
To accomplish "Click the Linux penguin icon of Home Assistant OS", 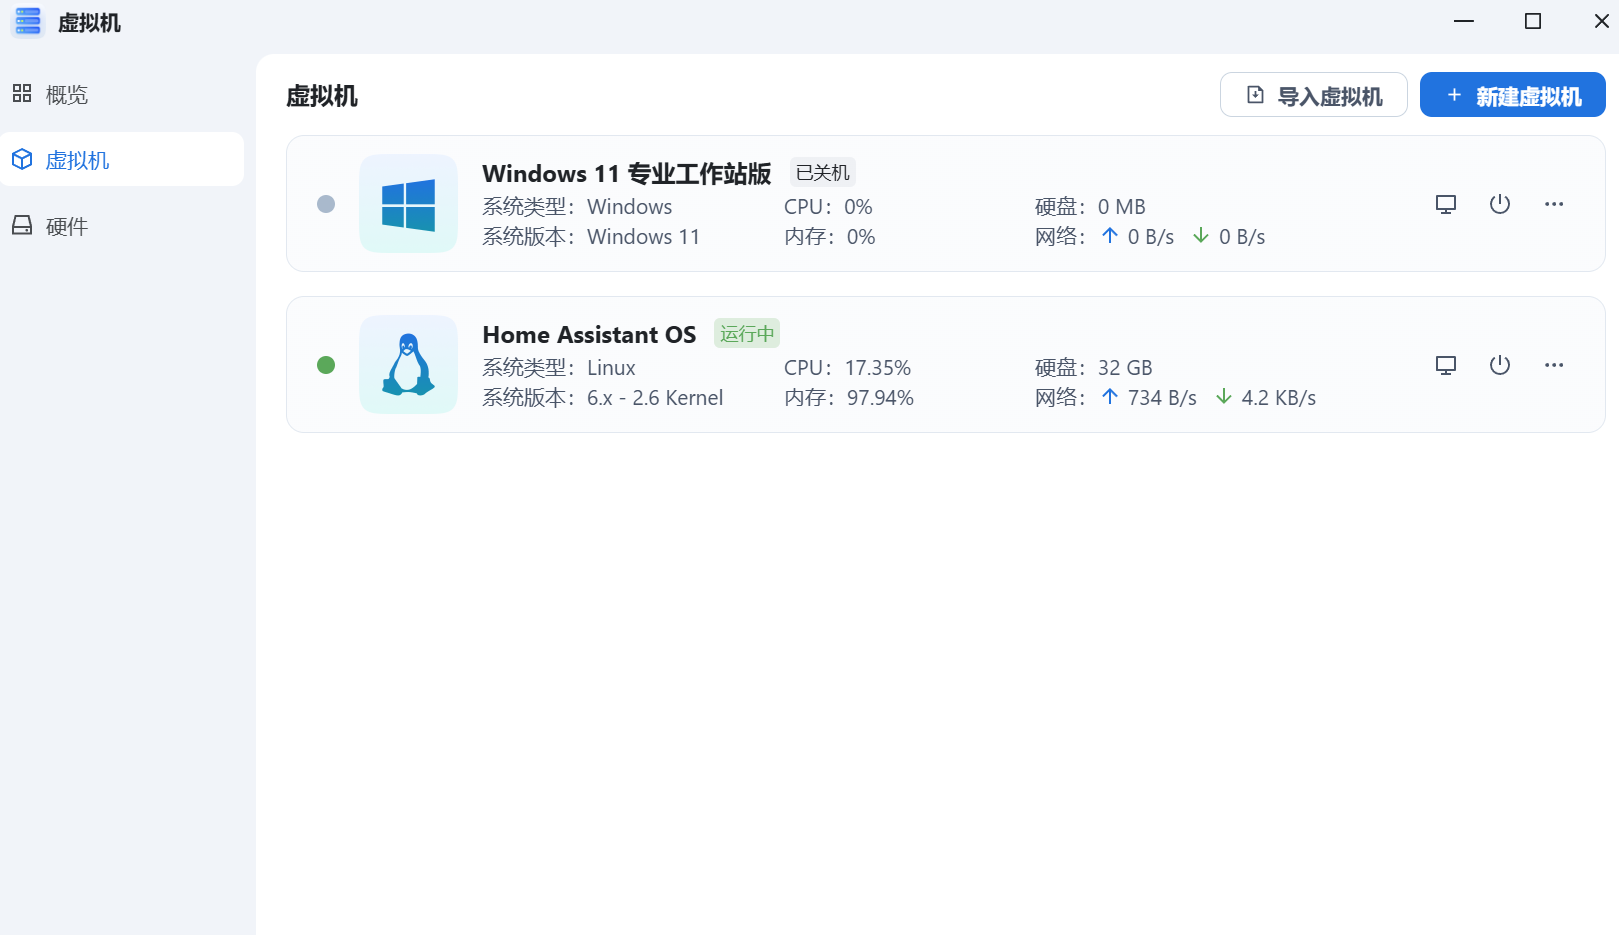I will tap(408, 364).
